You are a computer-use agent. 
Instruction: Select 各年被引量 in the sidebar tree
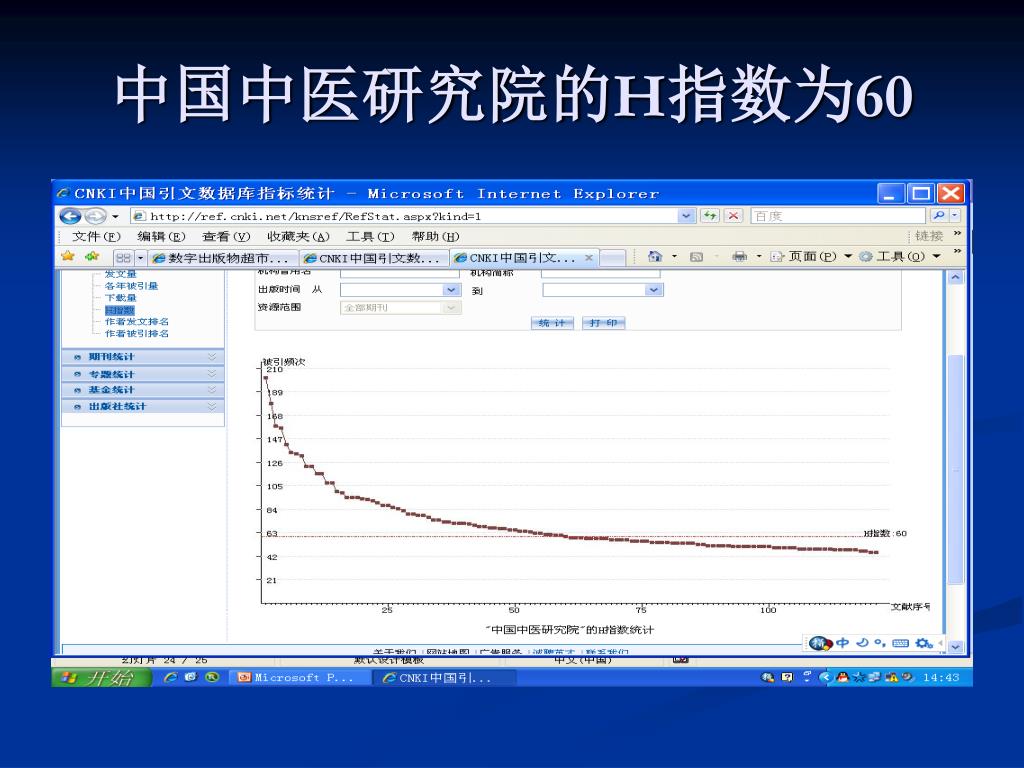[131, 285]
